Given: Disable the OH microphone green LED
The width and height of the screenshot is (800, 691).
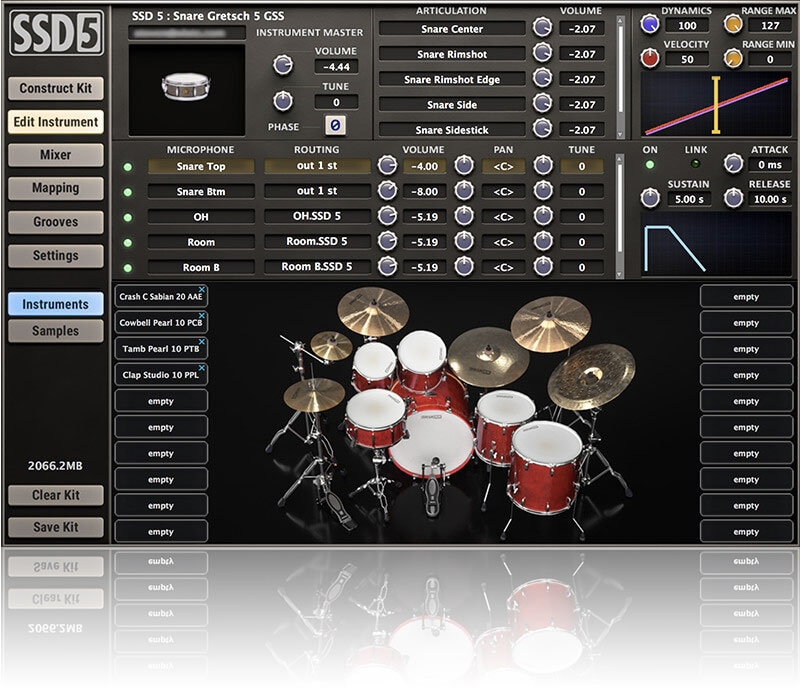Looking at the screenshot, I should pyautogui.click(x=127, y=217).
